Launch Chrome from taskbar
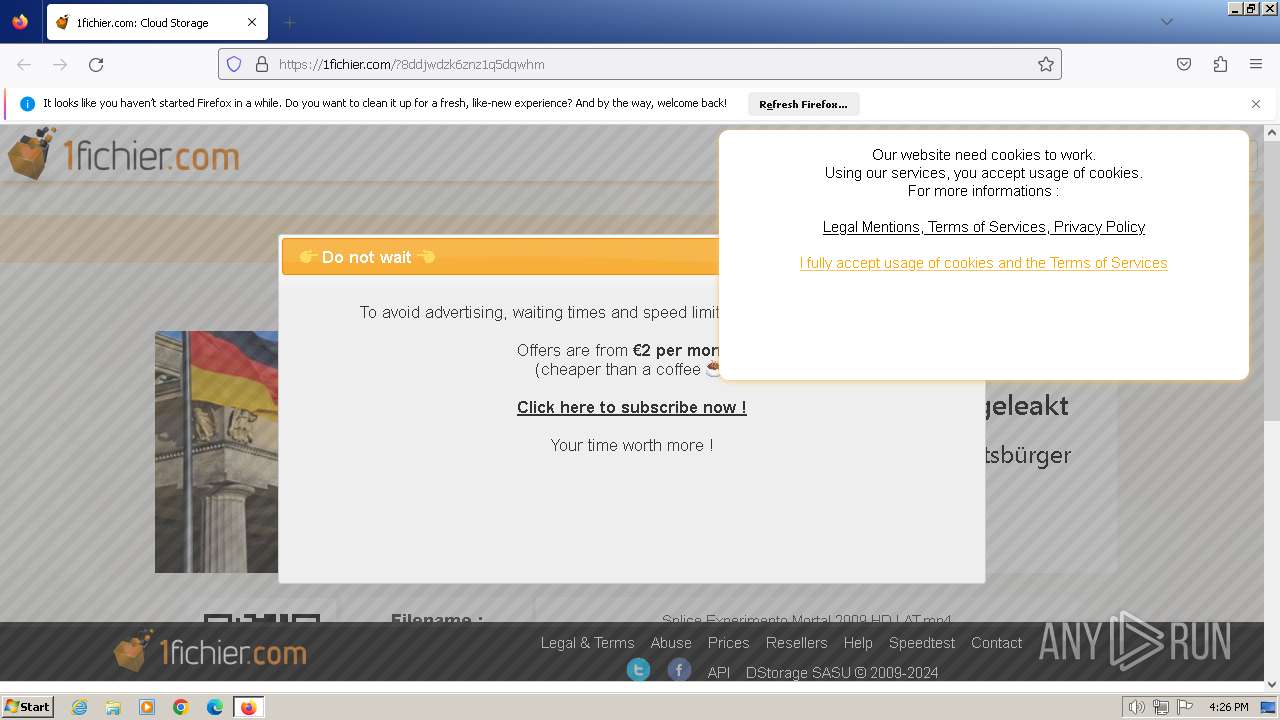Image resolution: width=1280 pixels, height=720 pixels. click(181, 707)
